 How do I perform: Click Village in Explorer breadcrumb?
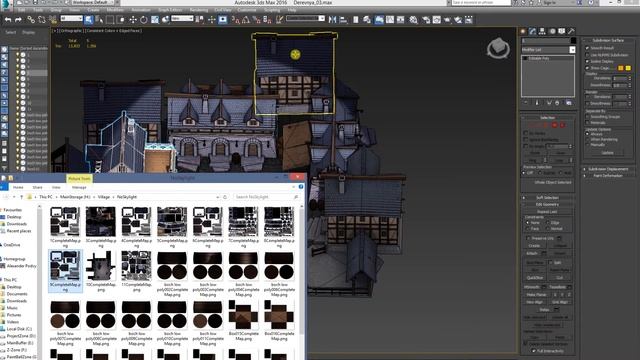(x=104, y=197)
